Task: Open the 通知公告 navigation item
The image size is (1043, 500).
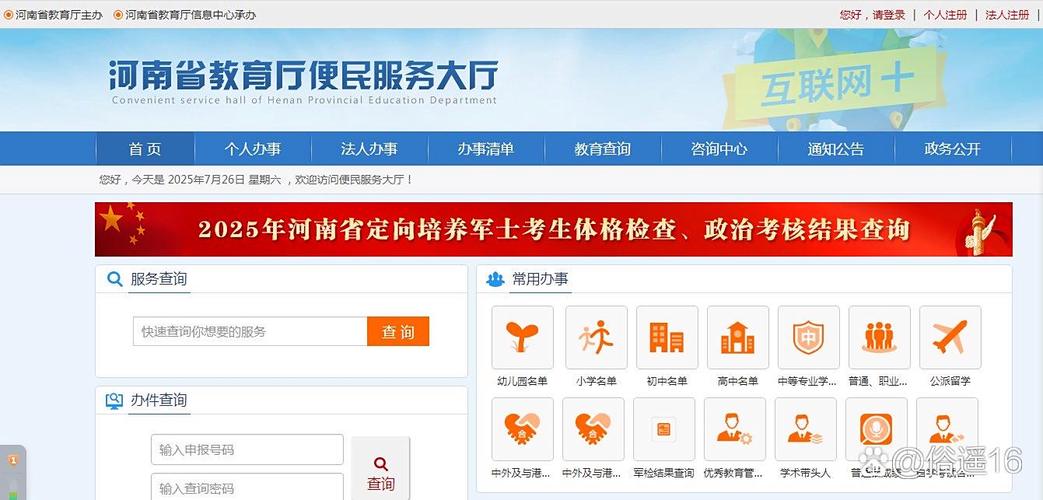Action: point(836,149)
